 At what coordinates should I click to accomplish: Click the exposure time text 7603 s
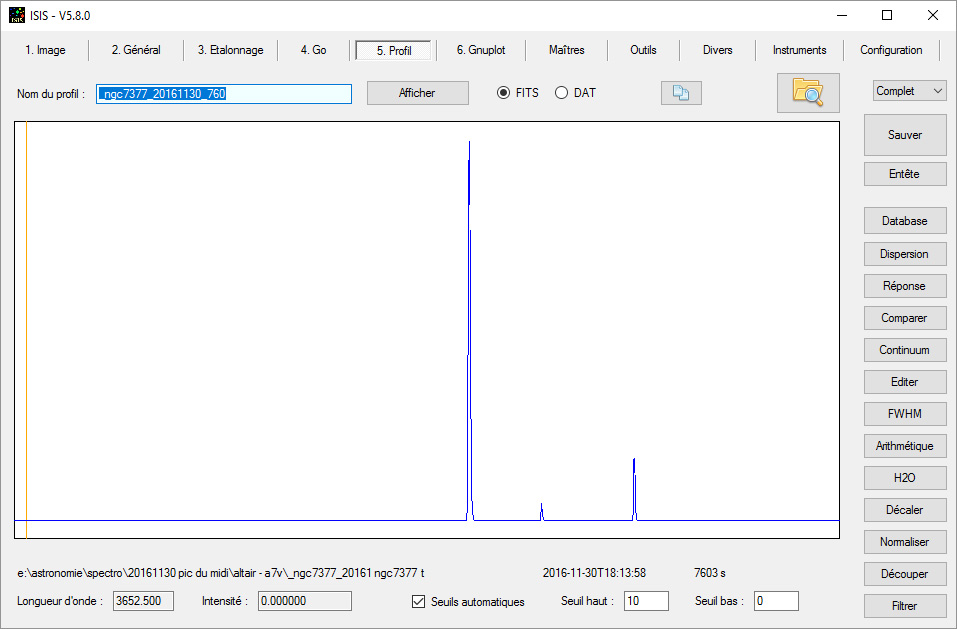pos(710,573)
